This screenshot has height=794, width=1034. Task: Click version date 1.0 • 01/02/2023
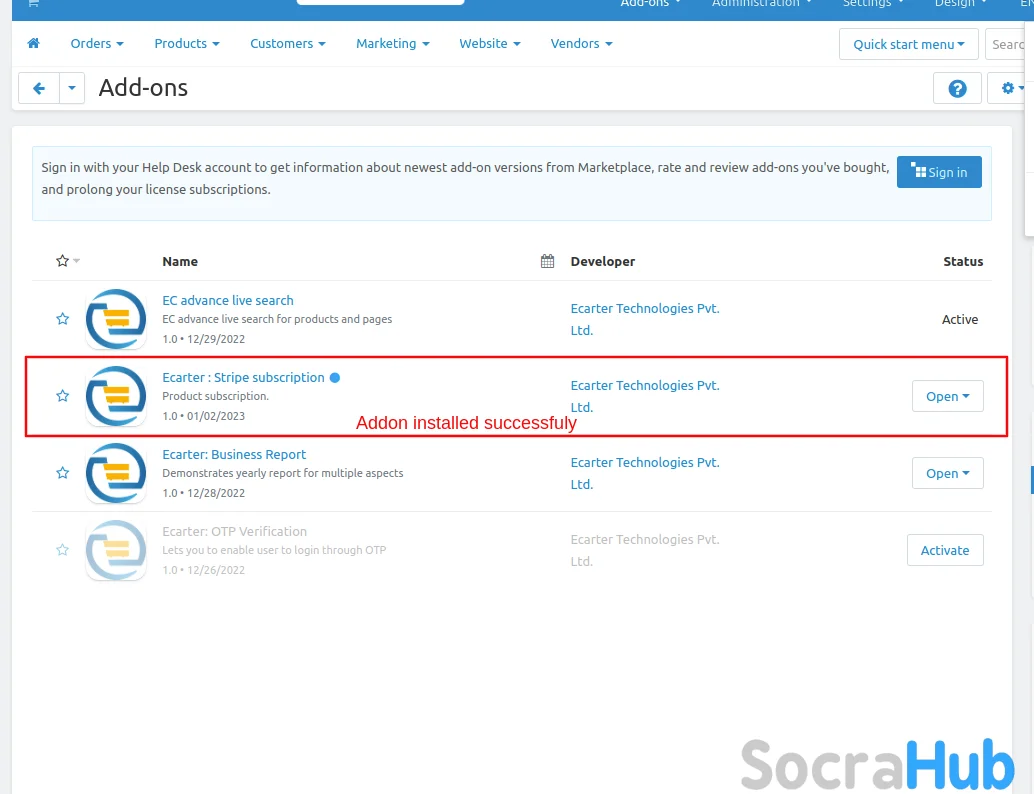pyautogui.click(x=204, y=416)
